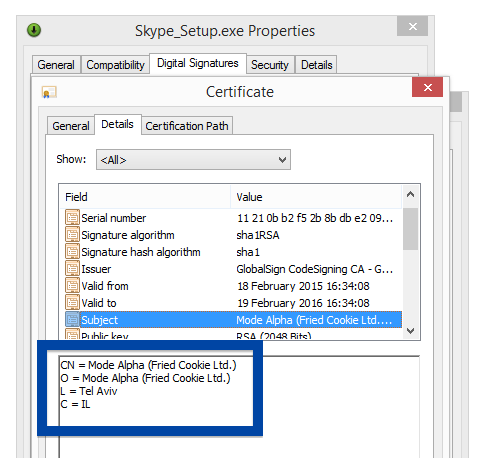Click the GlobalSign CodeSigning CA value

point(315,269)
